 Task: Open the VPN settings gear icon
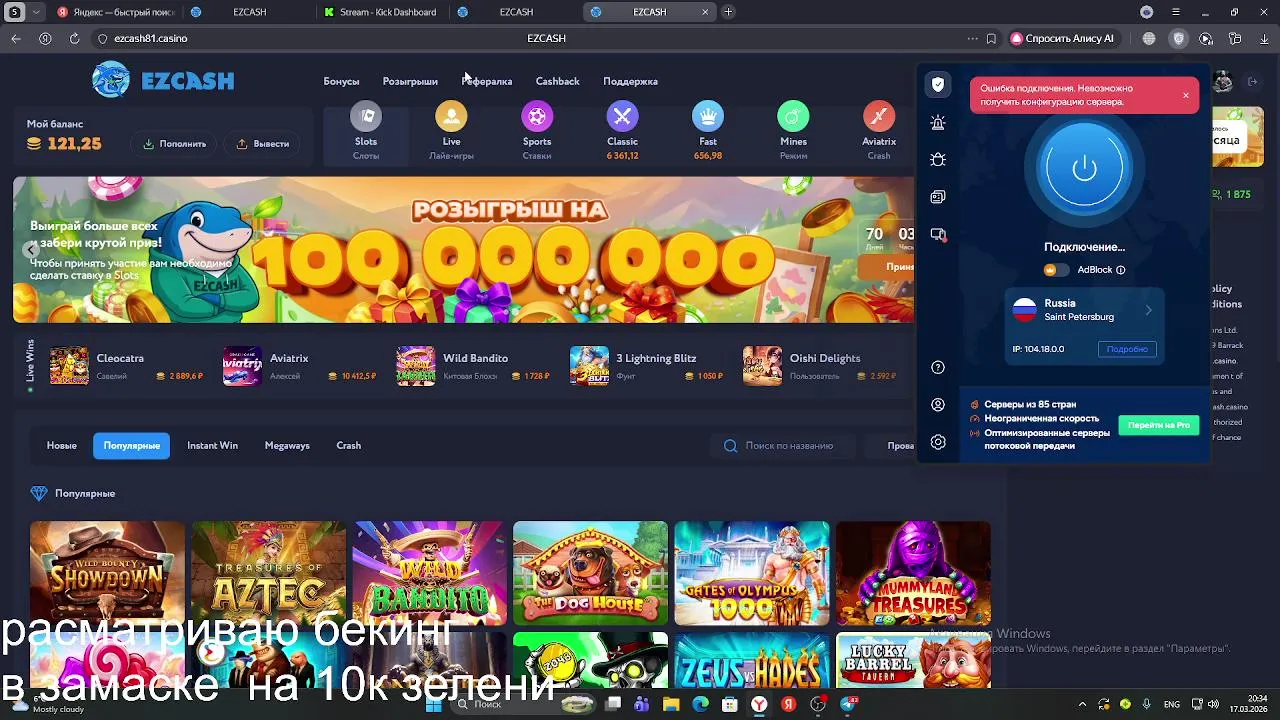(x=938, y=442)
